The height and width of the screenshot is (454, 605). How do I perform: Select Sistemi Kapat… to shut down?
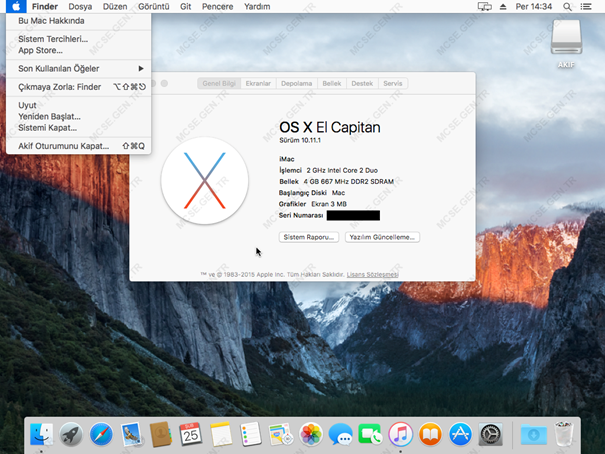(78, 128)
